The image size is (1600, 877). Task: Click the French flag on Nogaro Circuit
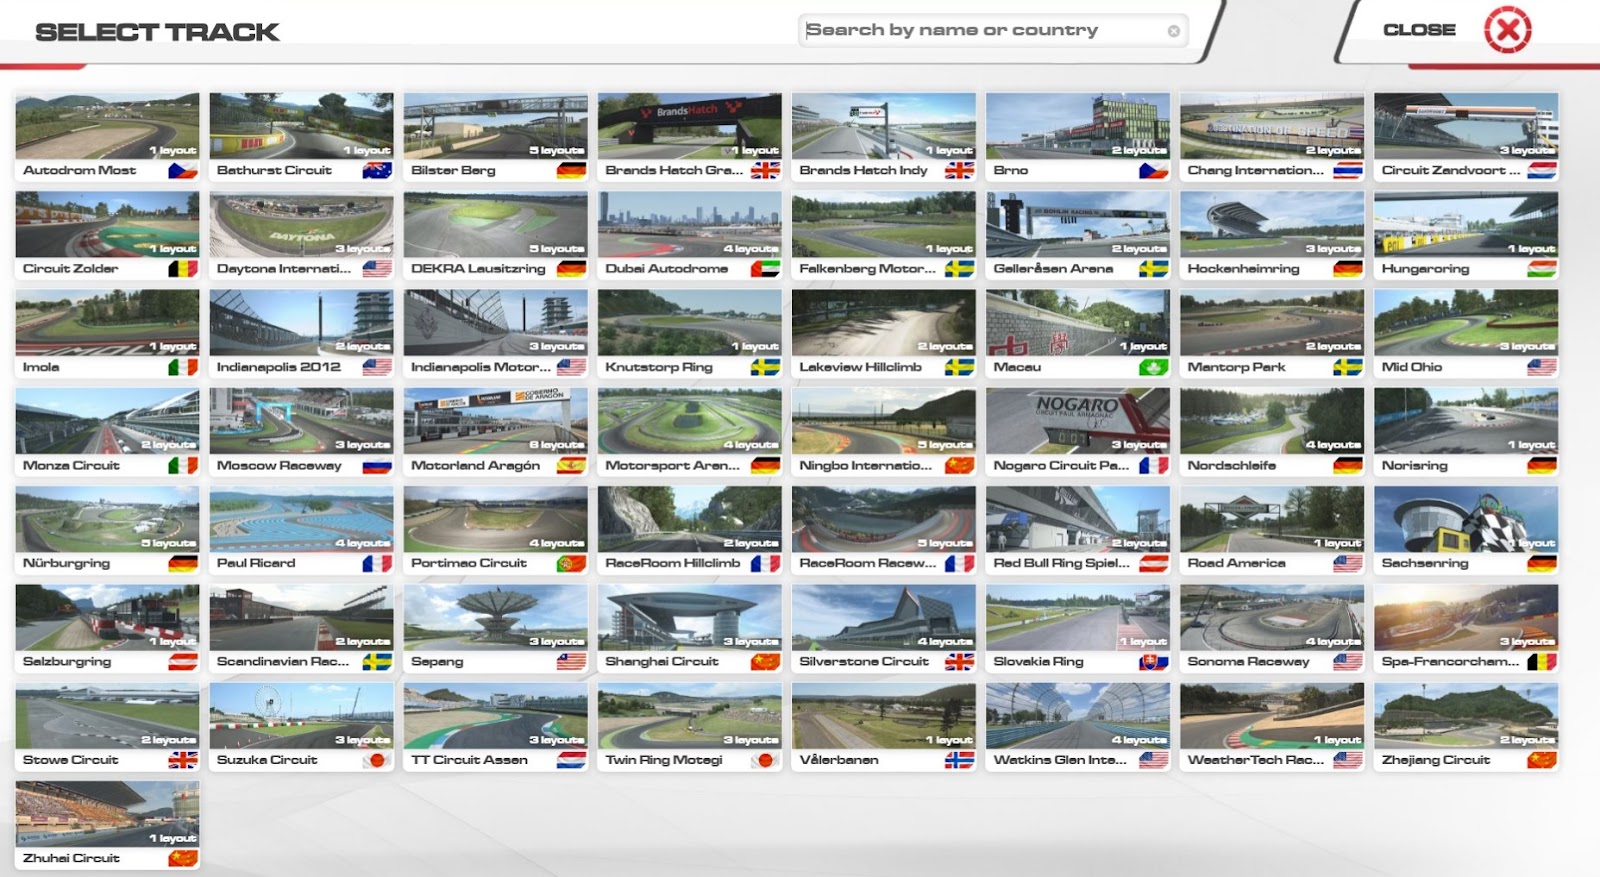click(x=1153, y=465)
